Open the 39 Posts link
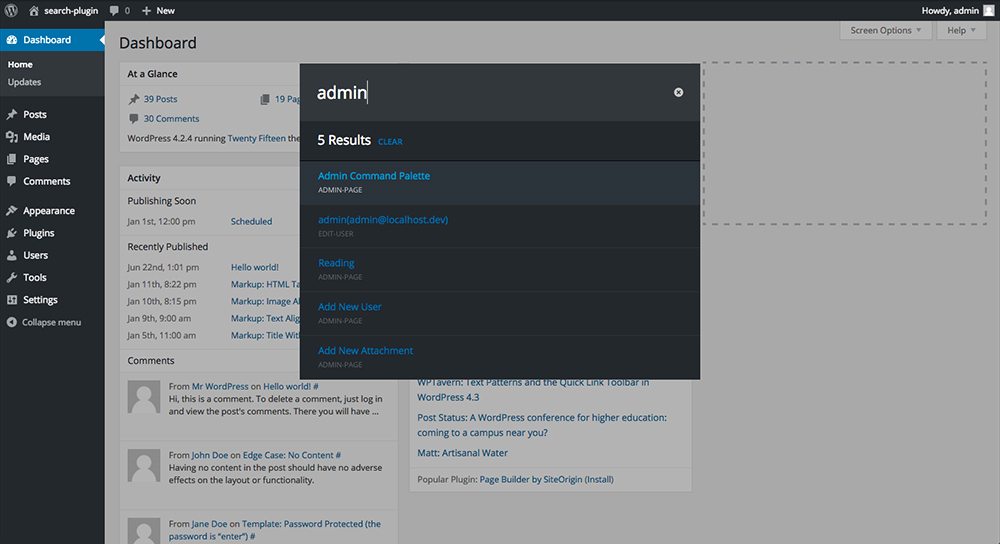Viewport: 1000px width, 544px height. click(160, 99)
